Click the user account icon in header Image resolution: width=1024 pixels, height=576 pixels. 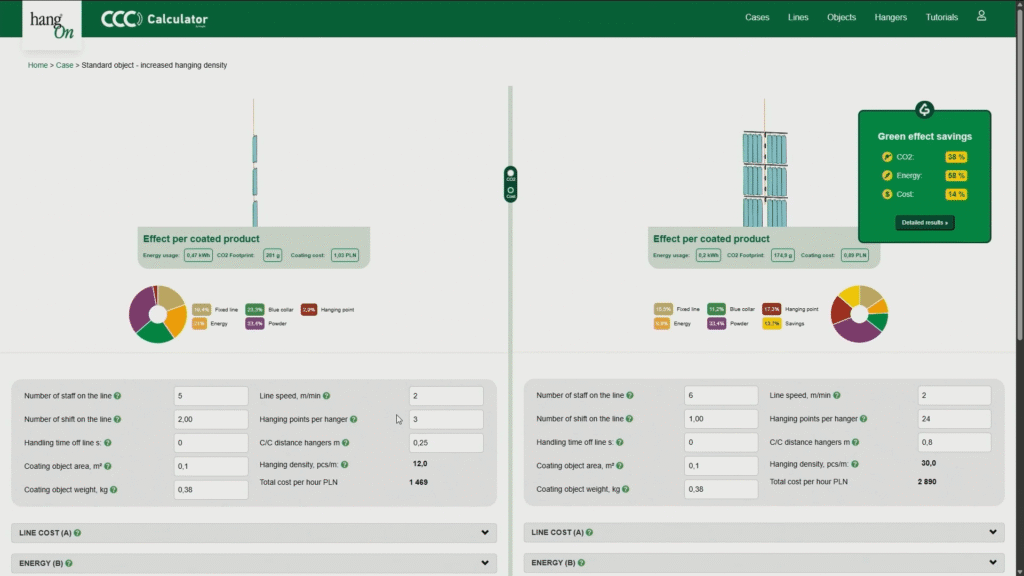tap(981, 16)
